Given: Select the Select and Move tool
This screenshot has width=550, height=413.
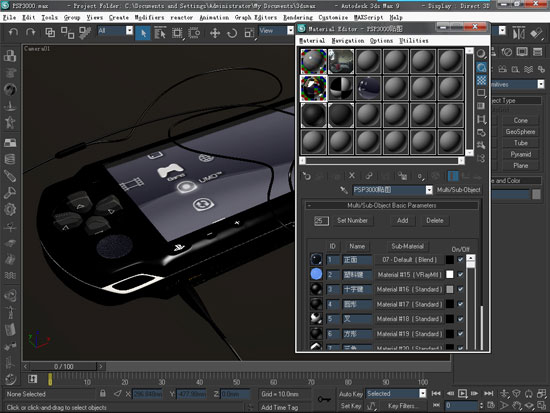Looking at the screenshot, I should tap(215, 33).
